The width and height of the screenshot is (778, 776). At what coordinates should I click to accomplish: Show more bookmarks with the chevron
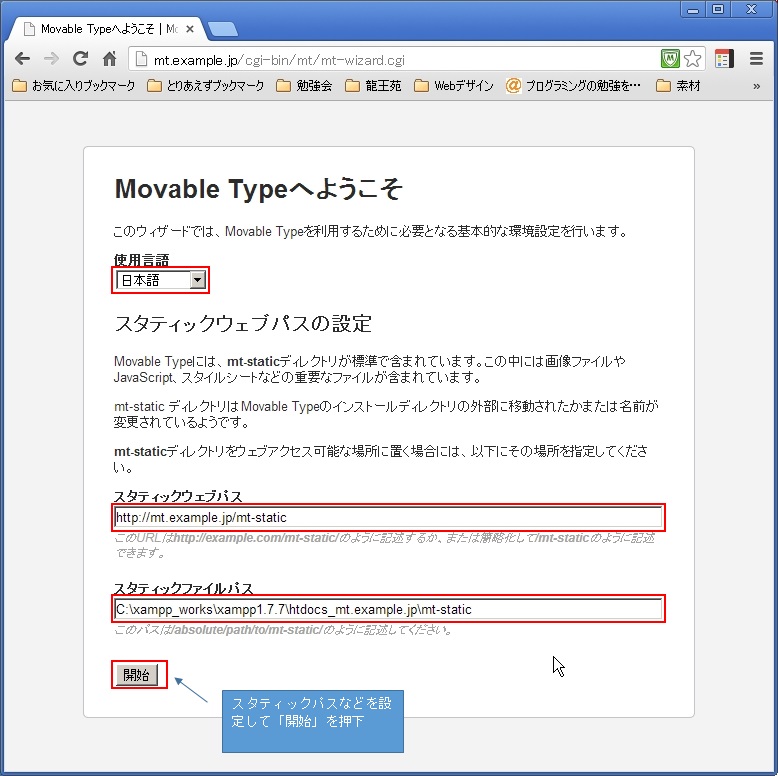tap(757, 86)
